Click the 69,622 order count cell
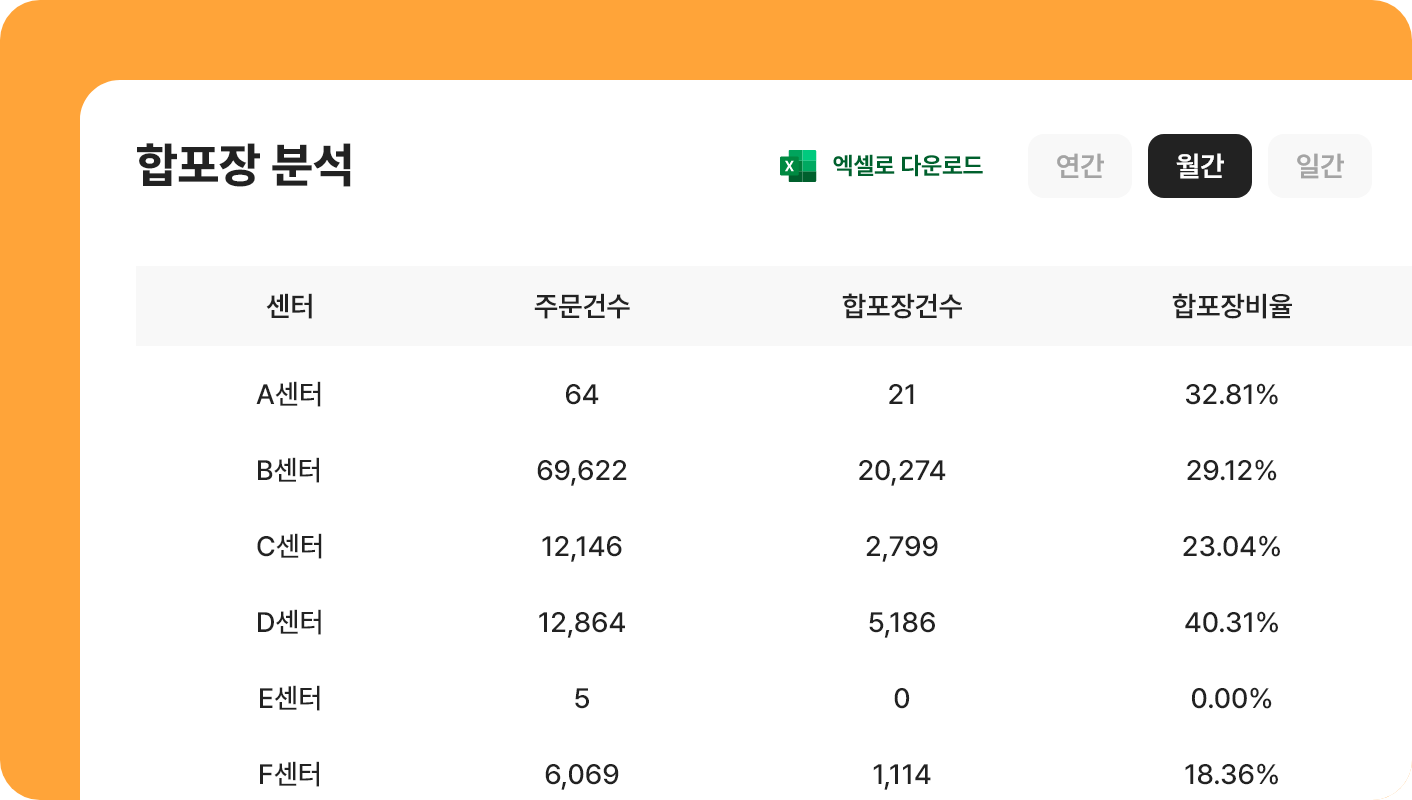The image size is (1412, 800). [x=582, y=471]
